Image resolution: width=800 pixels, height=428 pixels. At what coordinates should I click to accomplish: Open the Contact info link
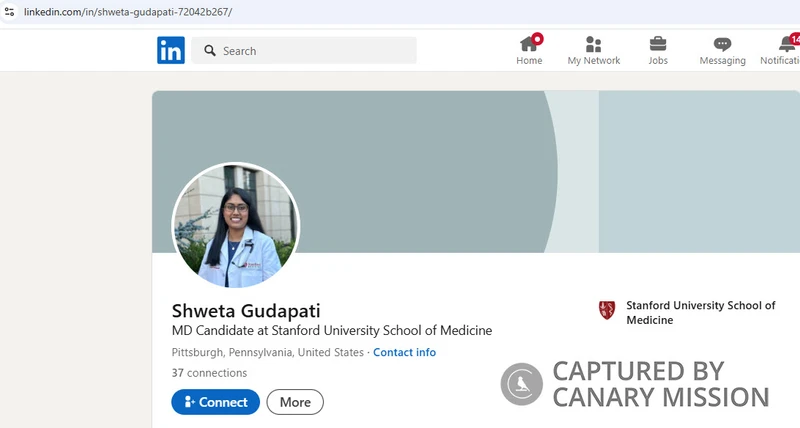pos(404,352)
